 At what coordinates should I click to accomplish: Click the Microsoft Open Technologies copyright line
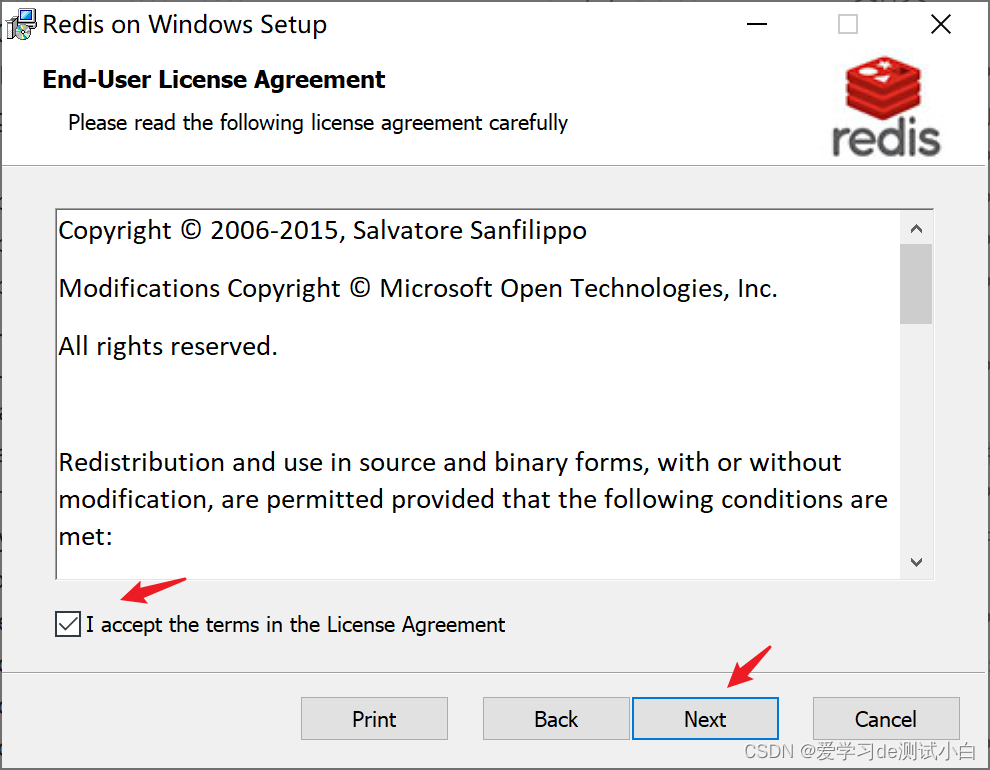point(418,288)
